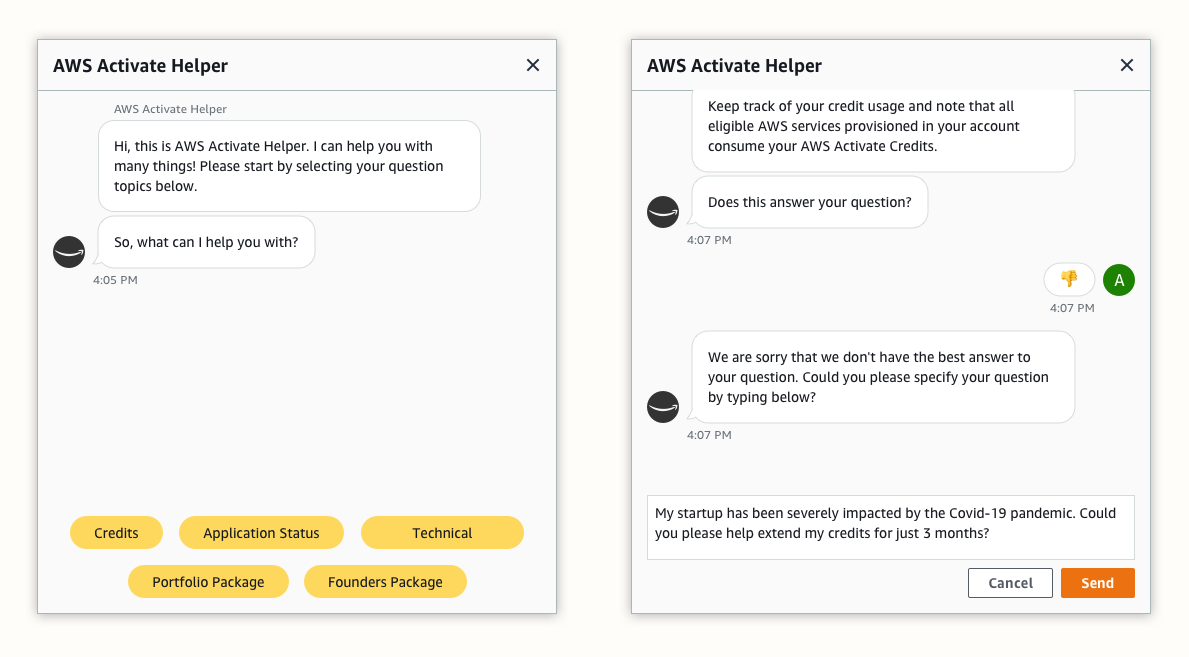The width and height of the screenshot is (1189, 657).
Task: Open the Portfolio Package topic
Action: 208,581
